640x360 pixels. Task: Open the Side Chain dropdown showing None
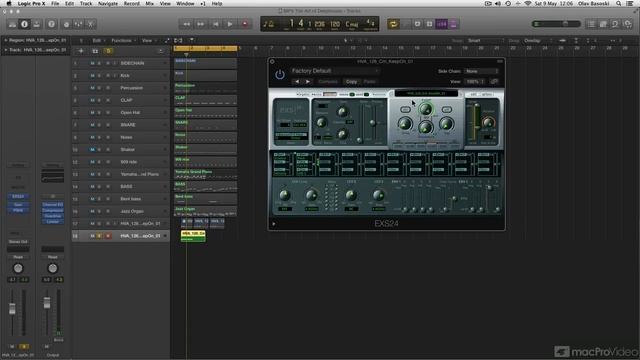482,71
